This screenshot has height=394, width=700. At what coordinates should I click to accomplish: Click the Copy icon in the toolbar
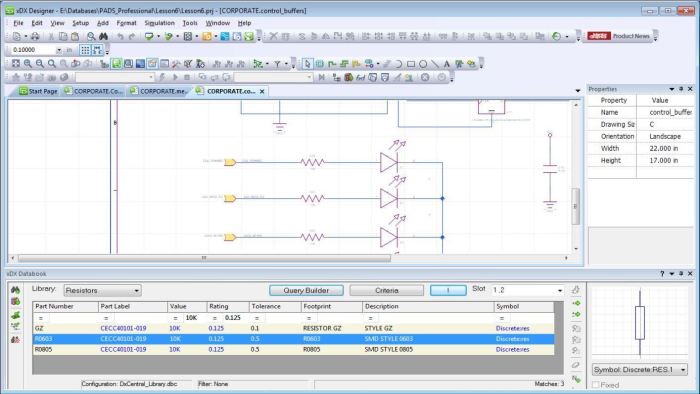pyautogui.click(x=63, y=36)
